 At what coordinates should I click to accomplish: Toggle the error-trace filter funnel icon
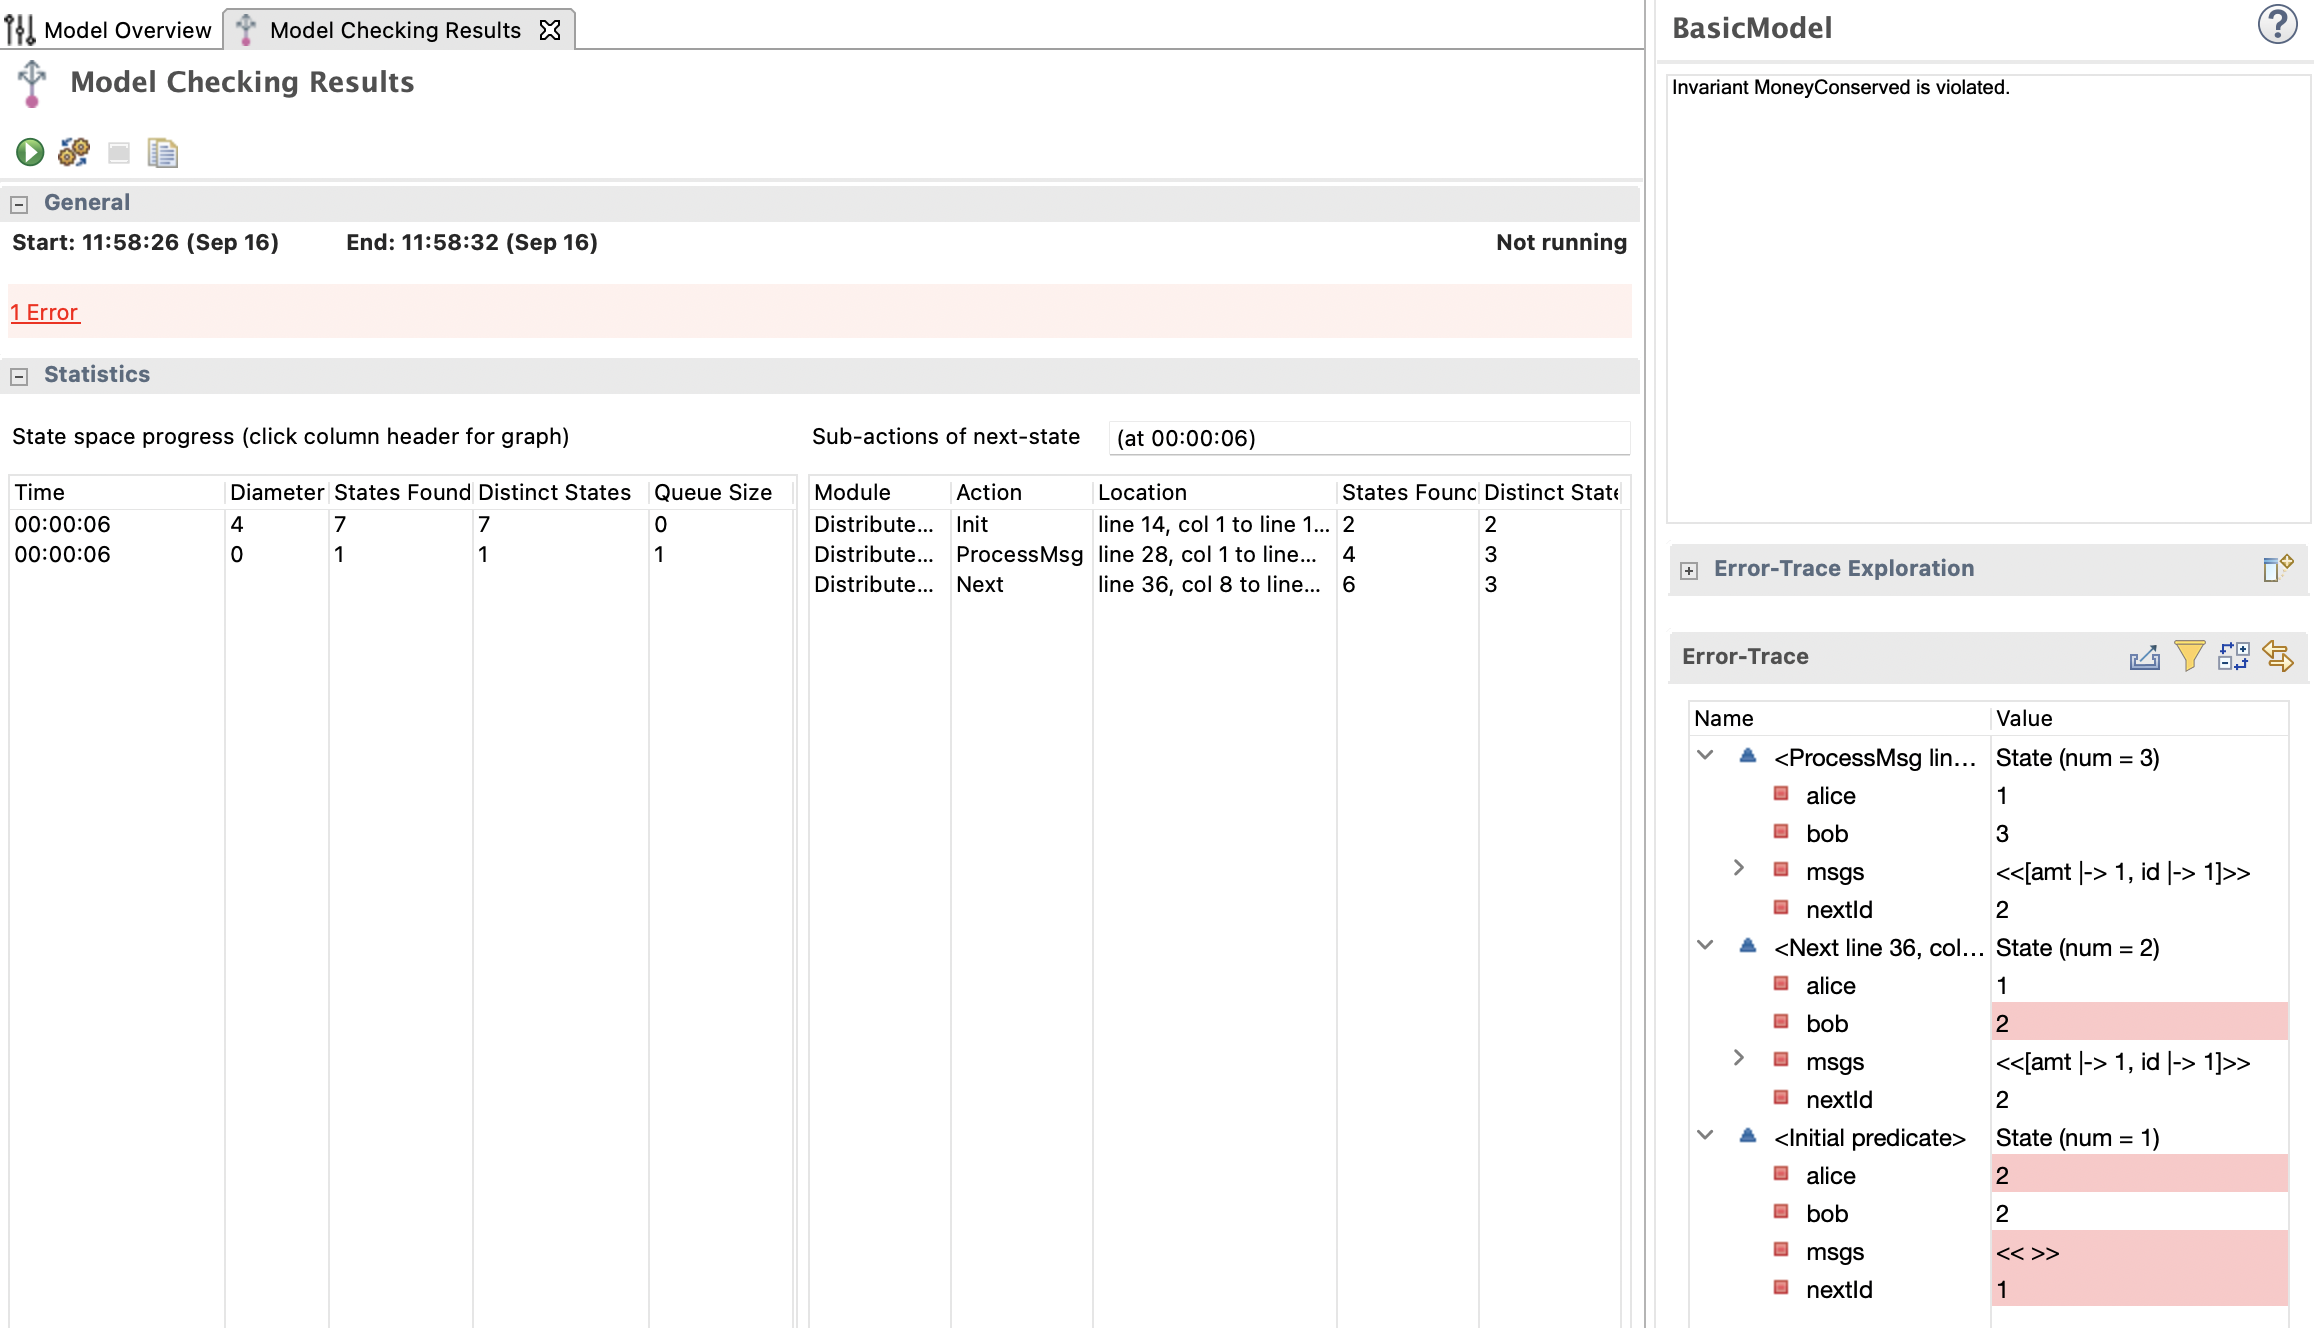2189,656
